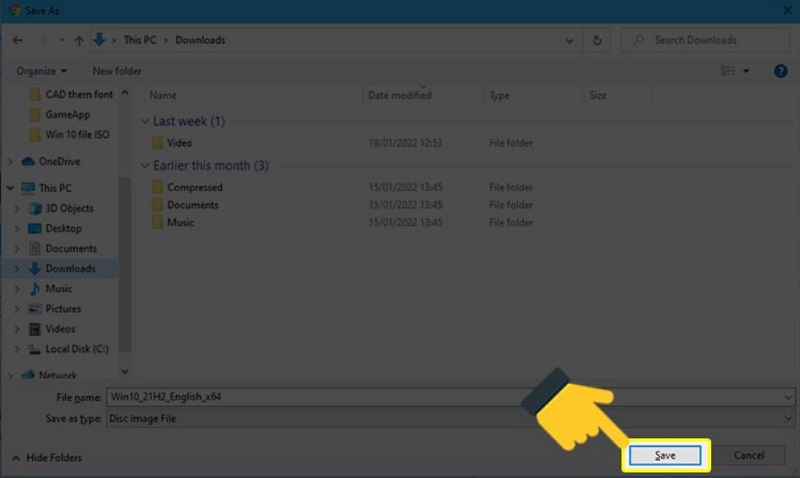Click navigation pane scroll up arrow
This screenshot has width=800, height=478.
point(125,93)
